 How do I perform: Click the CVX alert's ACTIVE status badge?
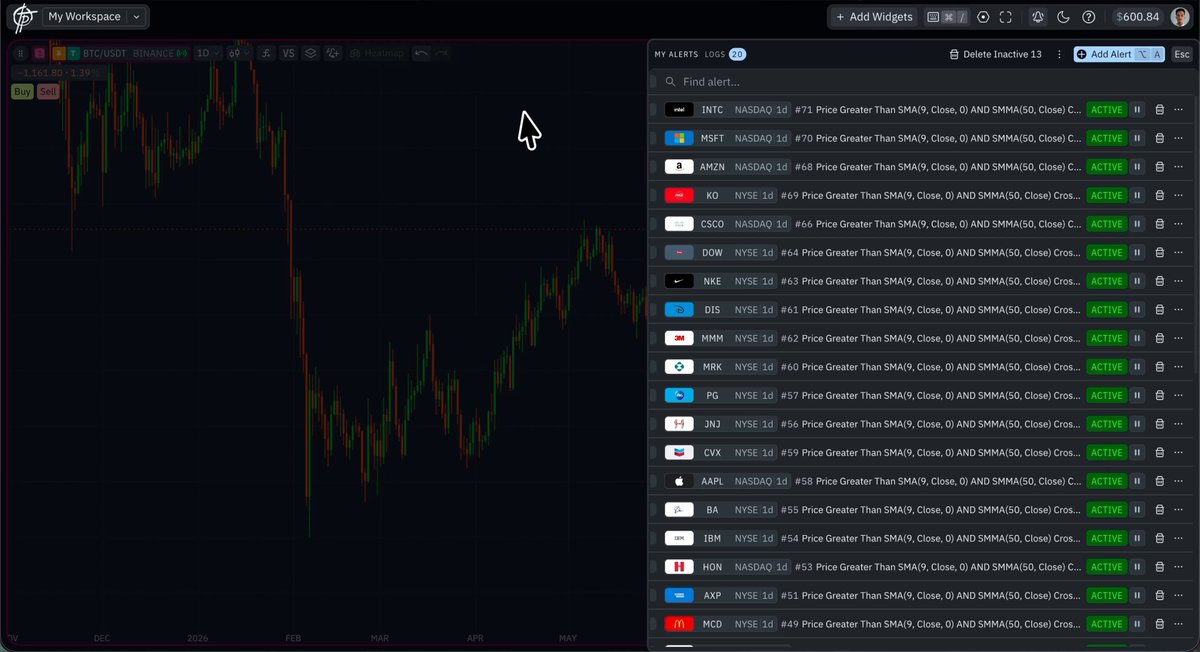(x=1106, y=453)
